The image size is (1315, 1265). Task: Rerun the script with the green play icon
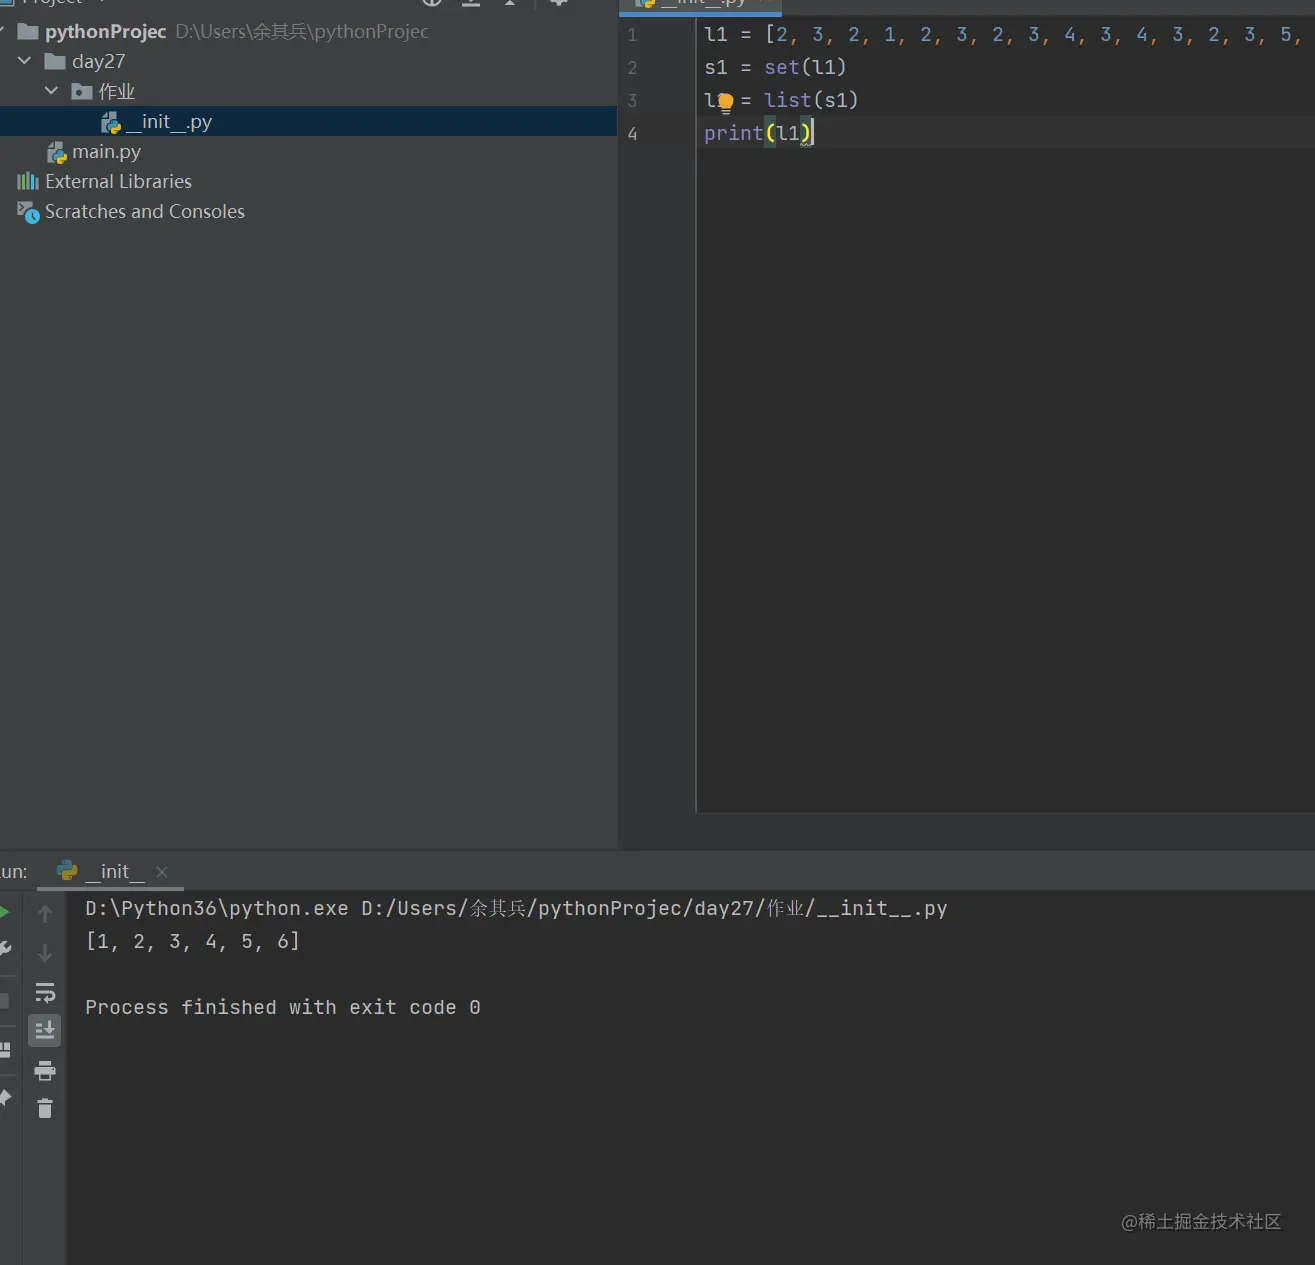click(4, 912)
